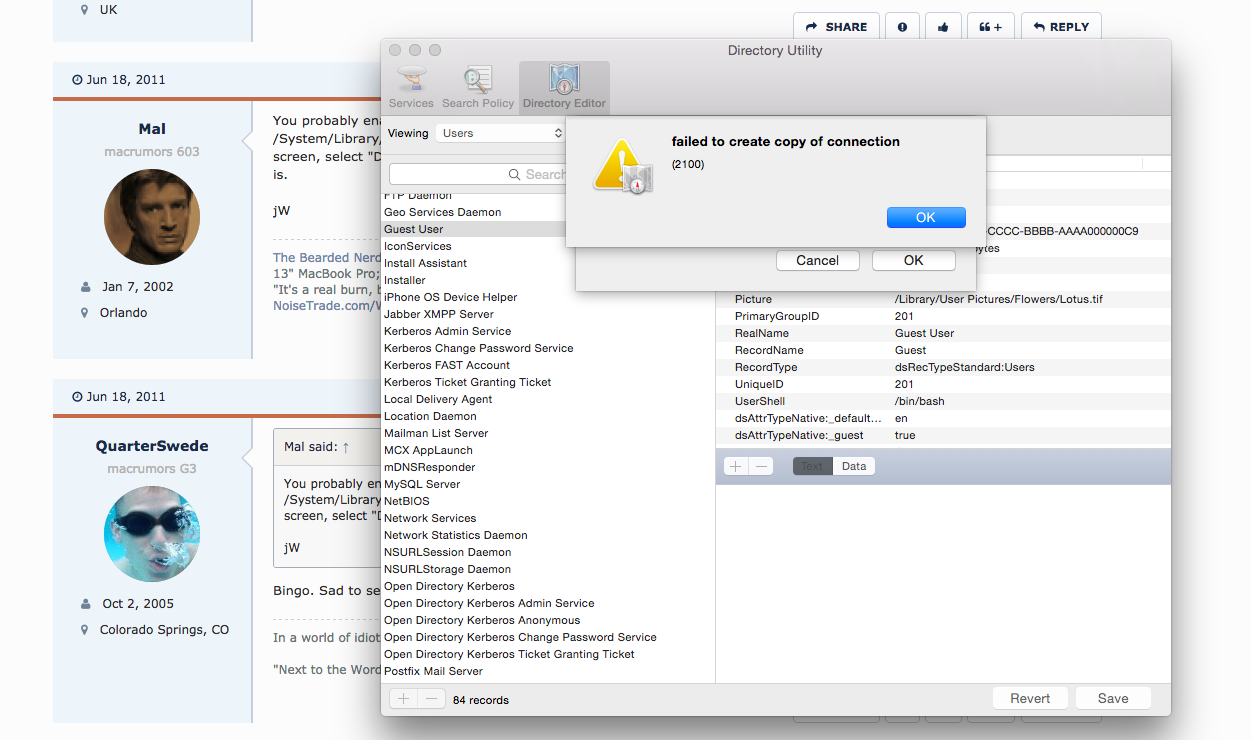Click the remove attribute minus button
This screenshot has width=1251, height=740.
click(761, 466)
